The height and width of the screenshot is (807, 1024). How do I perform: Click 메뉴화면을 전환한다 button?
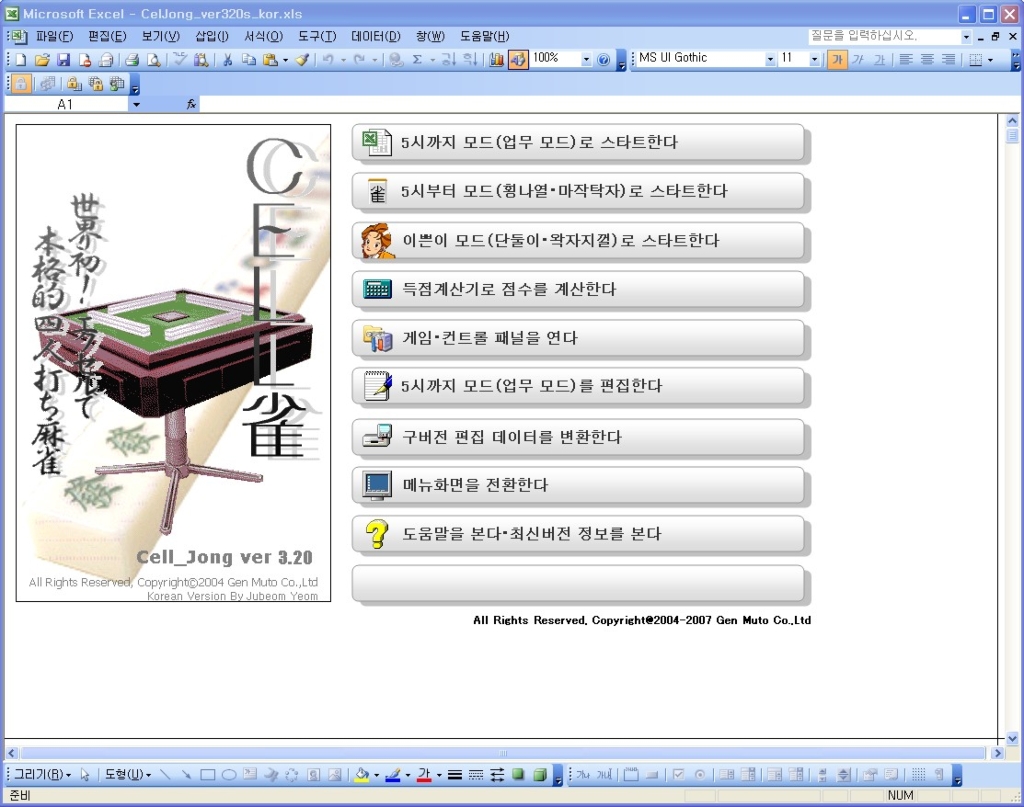[577, 484]
